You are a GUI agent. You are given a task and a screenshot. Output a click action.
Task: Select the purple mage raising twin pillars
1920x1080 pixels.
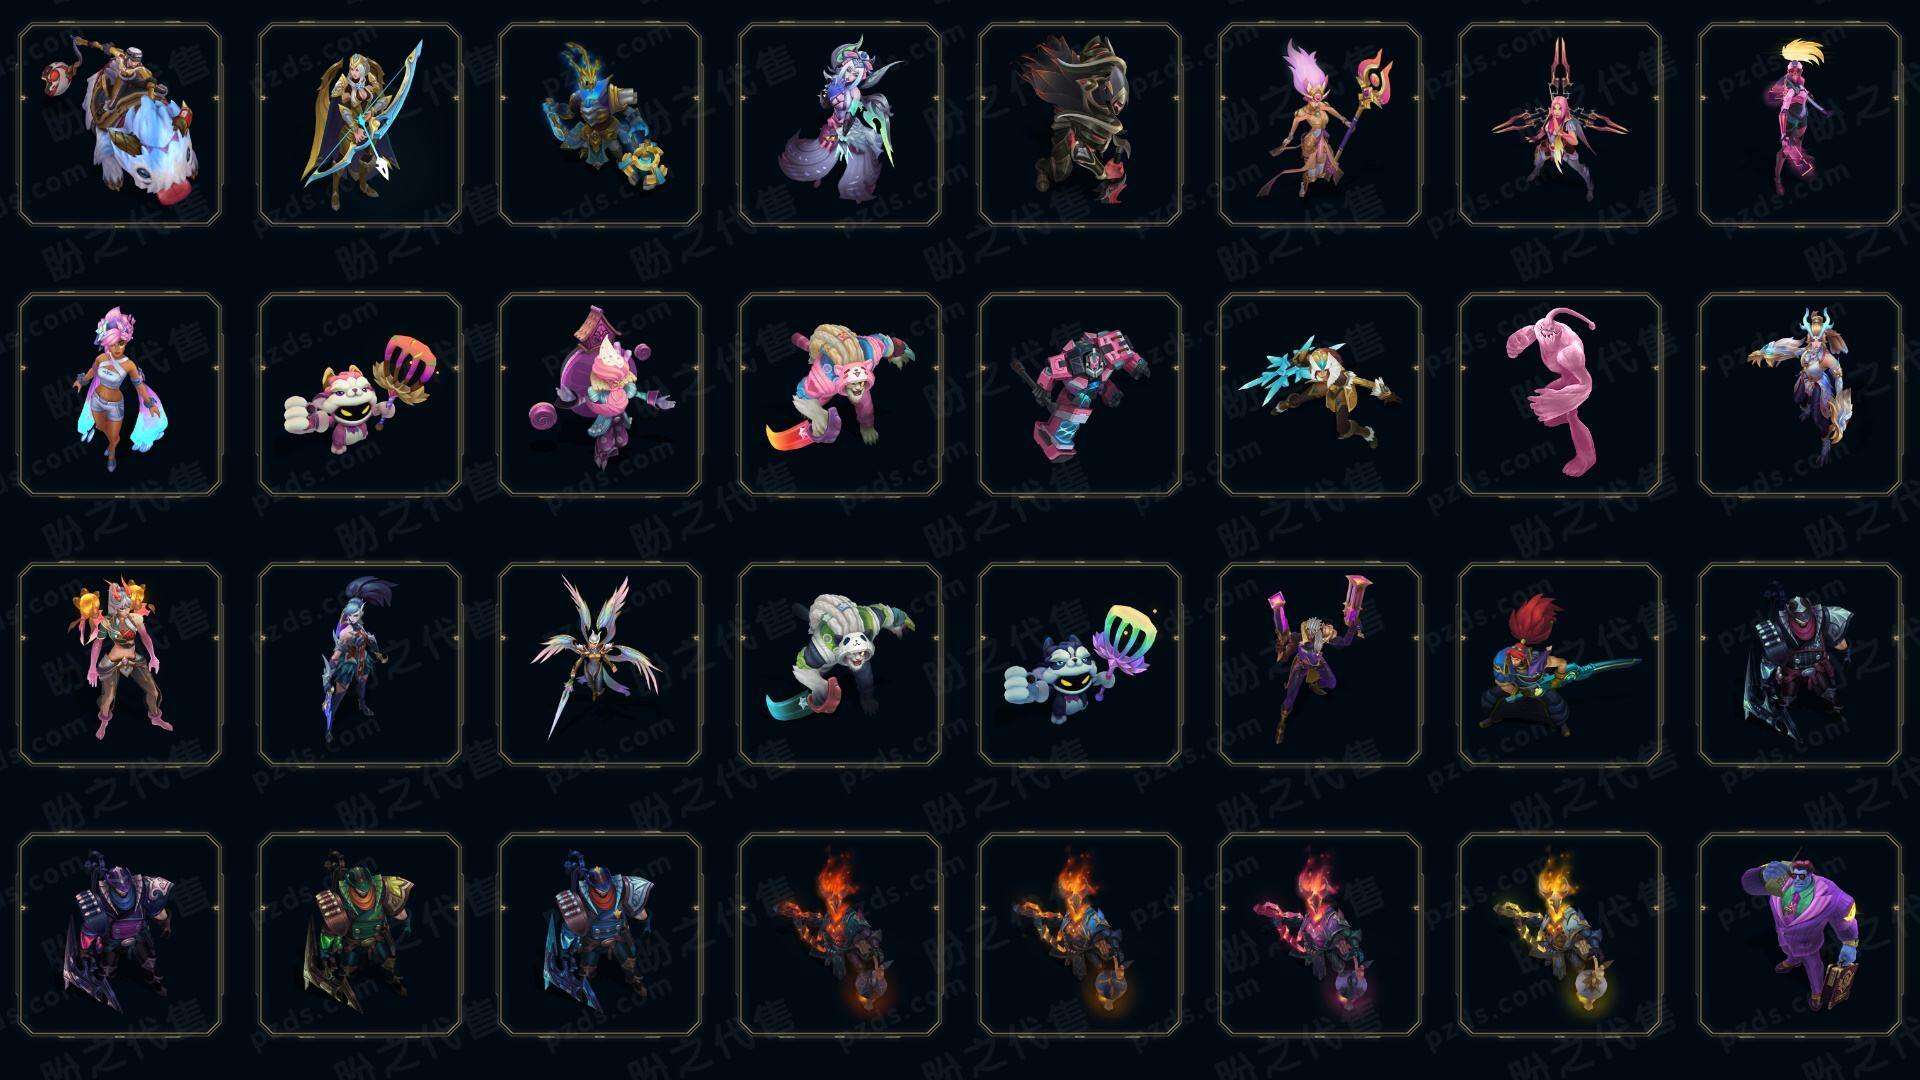click(x=1320, y=665)
